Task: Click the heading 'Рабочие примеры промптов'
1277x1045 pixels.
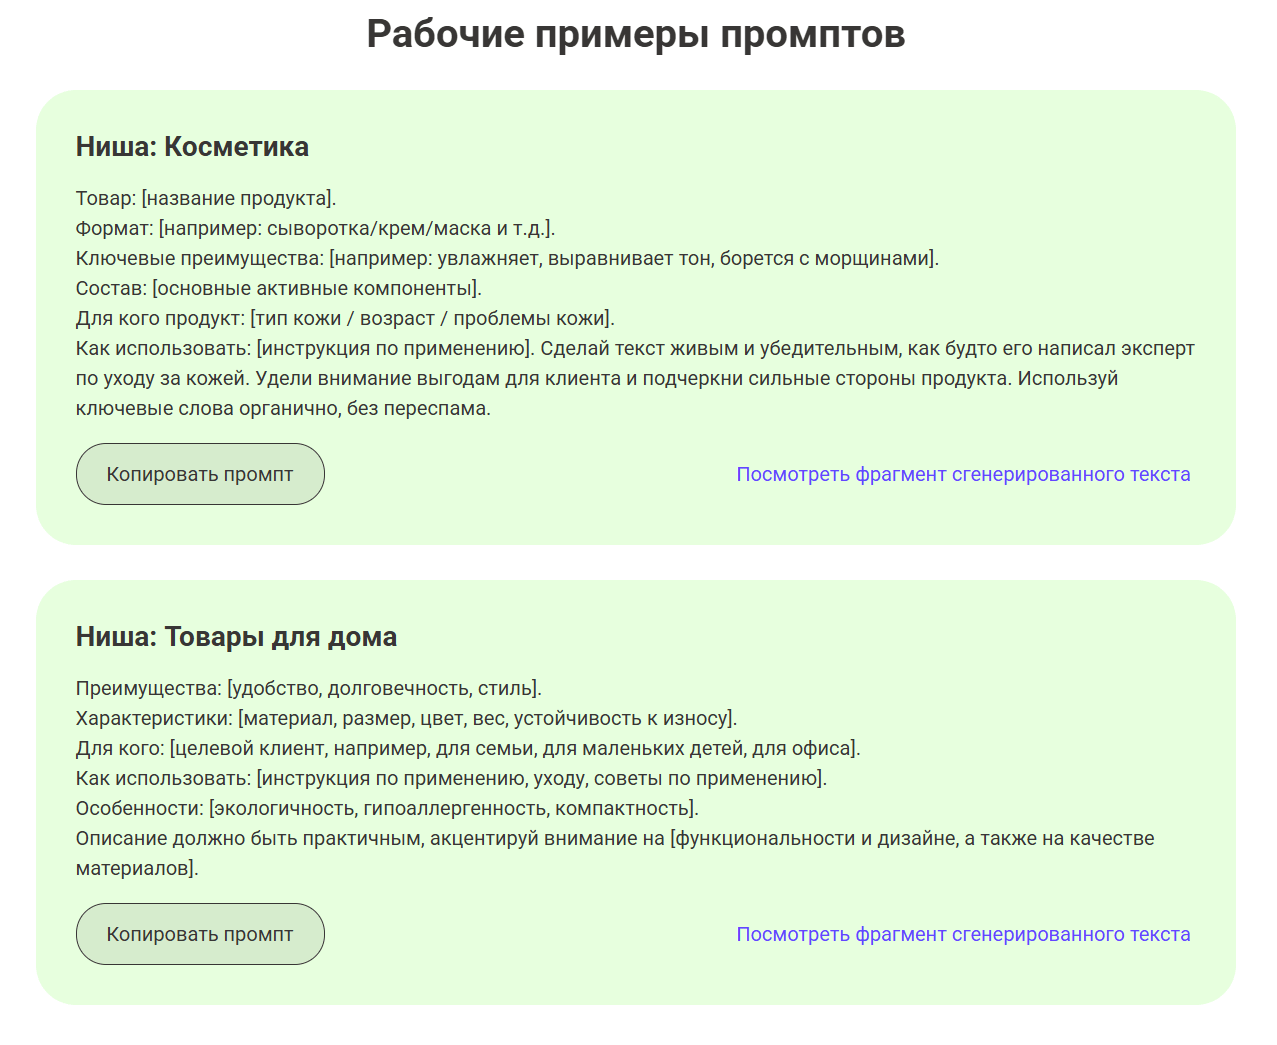Action: coord(636,34)
